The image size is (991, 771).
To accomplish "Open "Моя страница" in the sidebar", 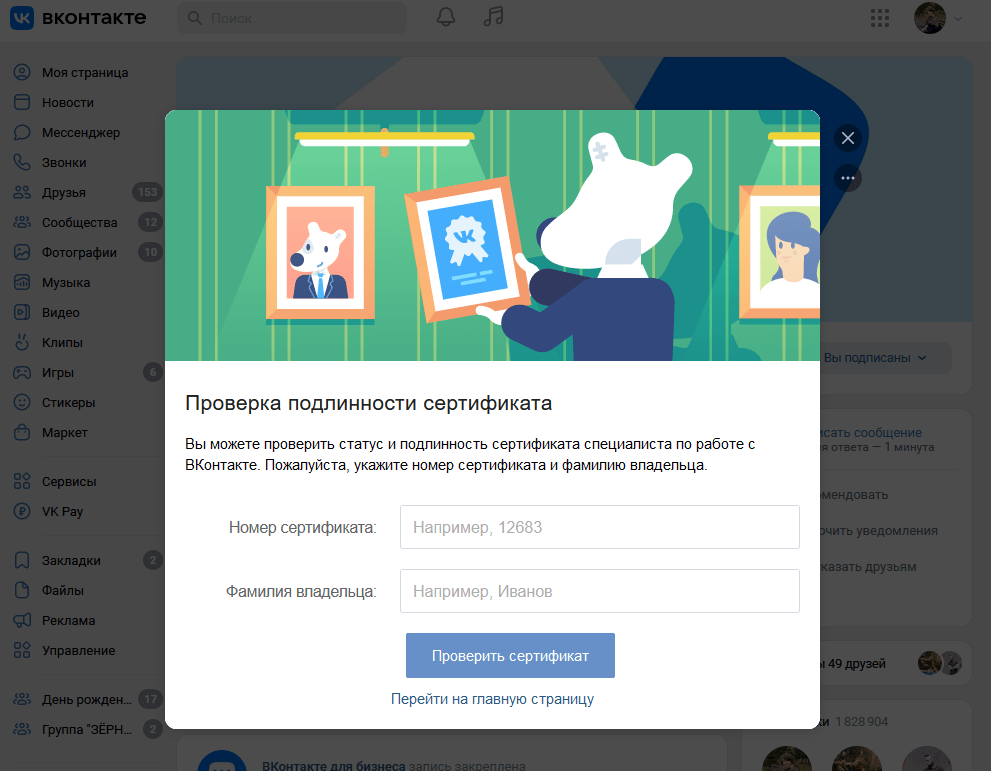I will pos(84,73).
